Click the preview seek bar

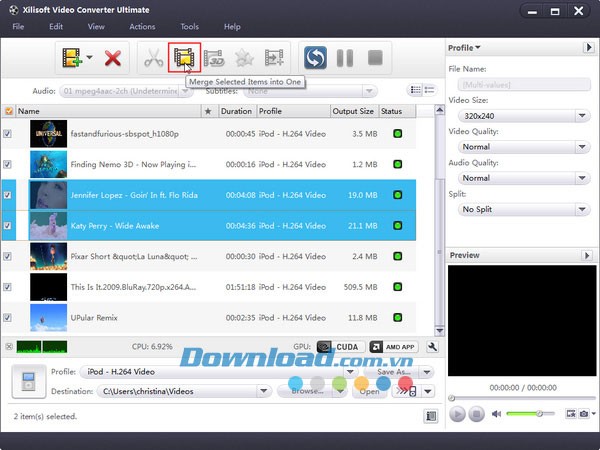[523, 398]
